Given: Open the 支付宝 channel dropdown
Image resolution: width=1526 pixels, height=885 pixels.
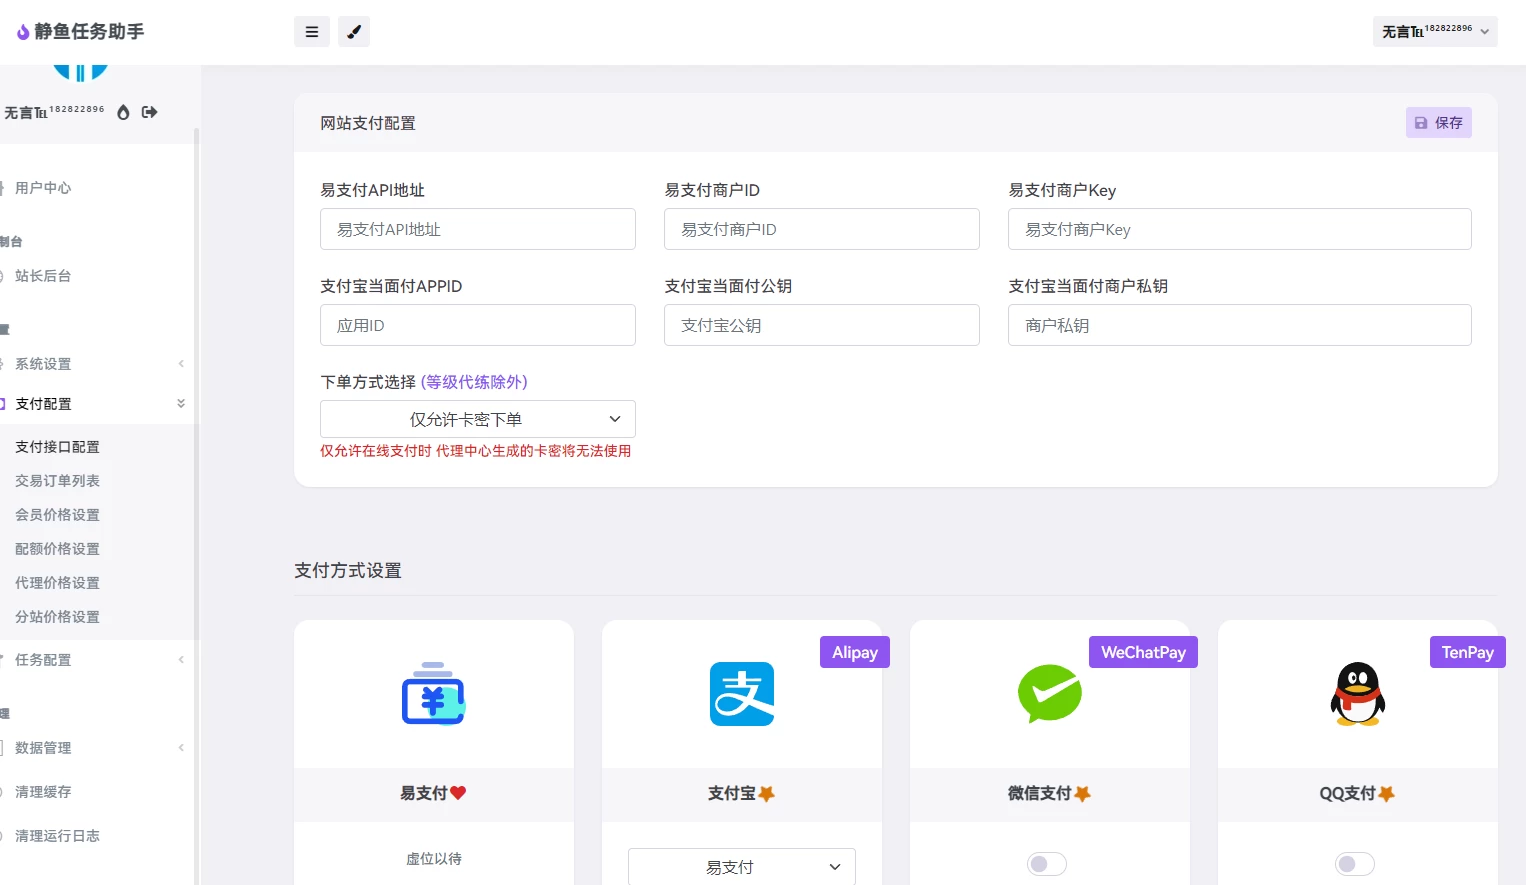Looking at the screenshot, I should pos(741,867).
